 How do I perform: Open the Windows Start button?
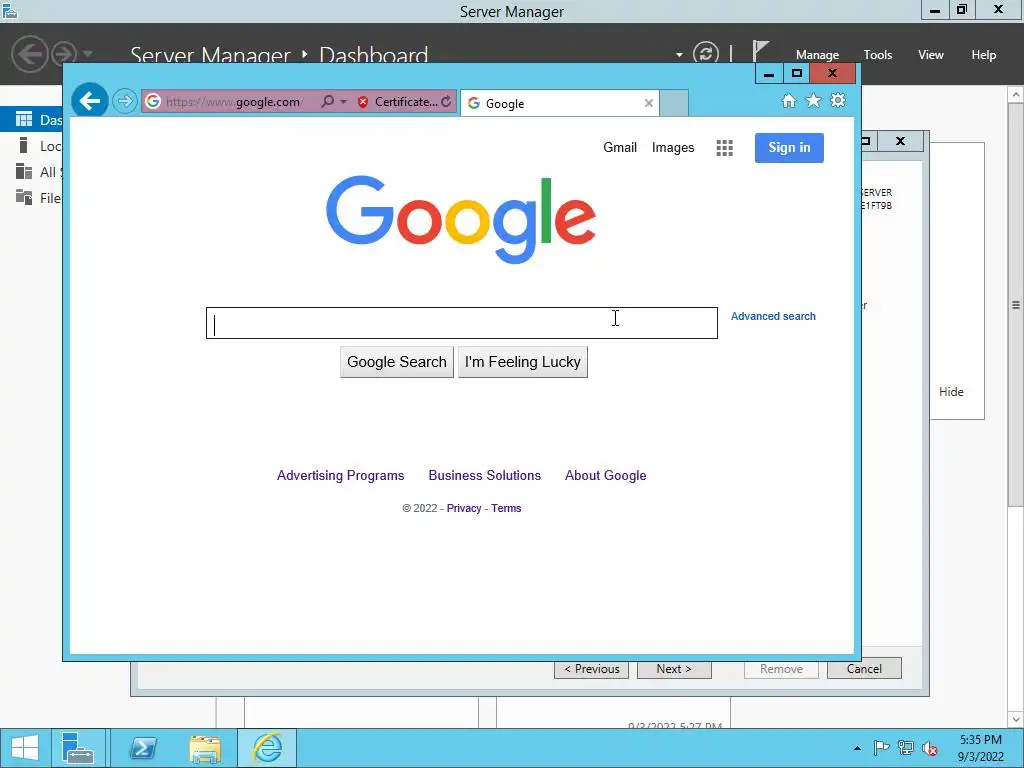pyautogui.click(x=25, y=748)
